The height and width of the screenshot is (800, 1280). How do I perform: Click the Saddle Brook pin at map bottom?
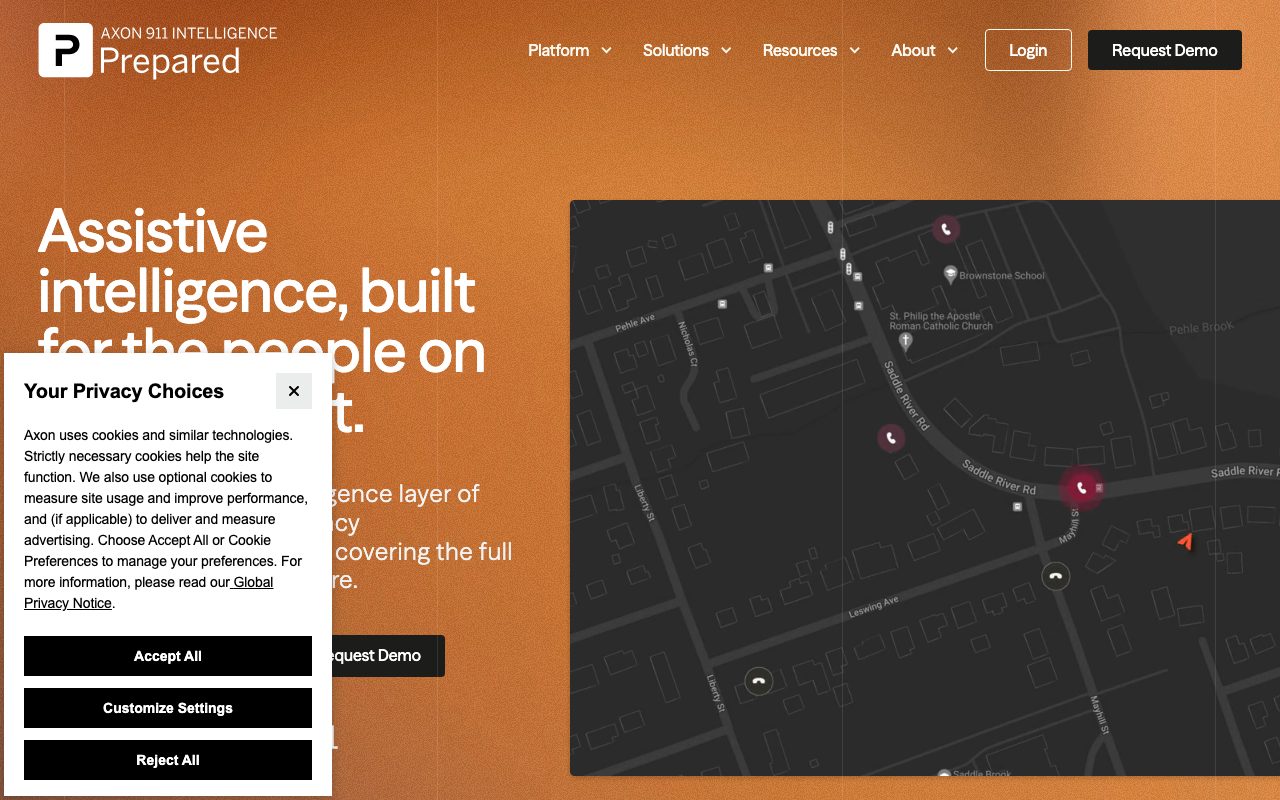pyautogui.click(x=944, y=774)
